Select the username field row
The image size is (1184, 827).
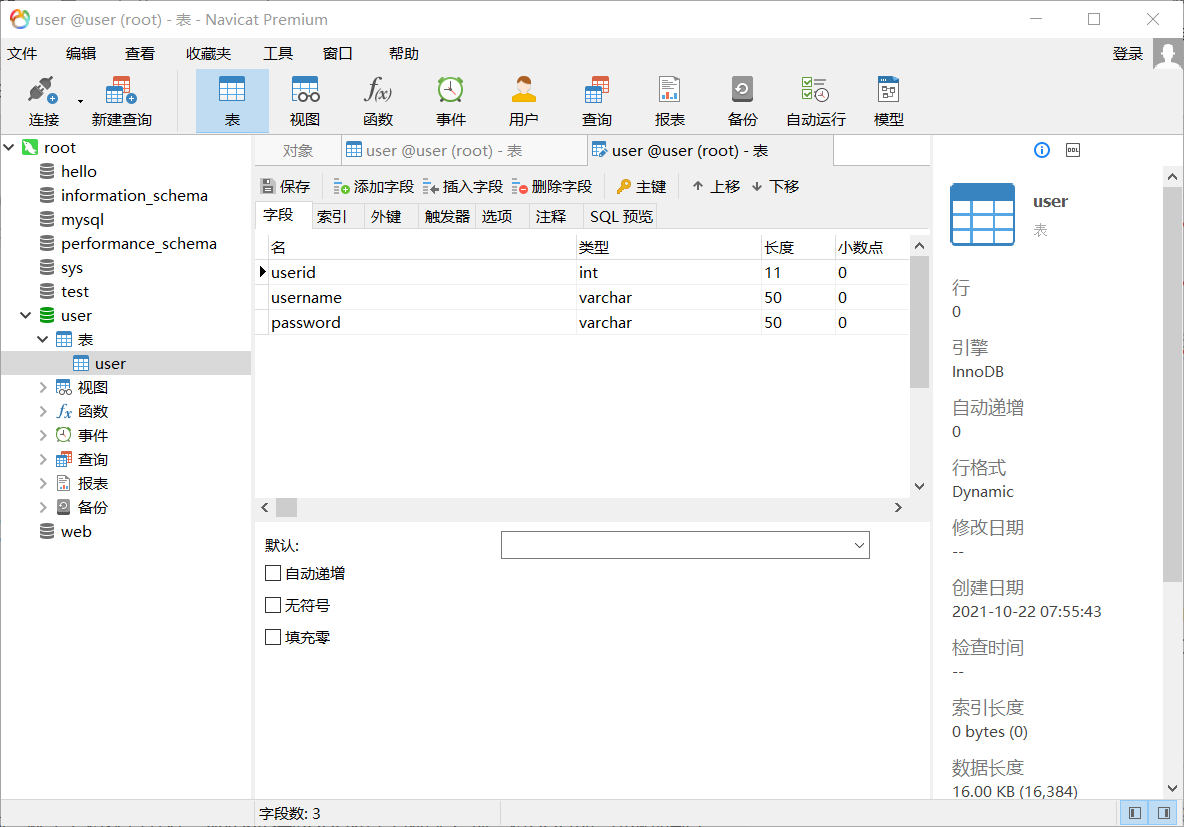pos(582,298)
